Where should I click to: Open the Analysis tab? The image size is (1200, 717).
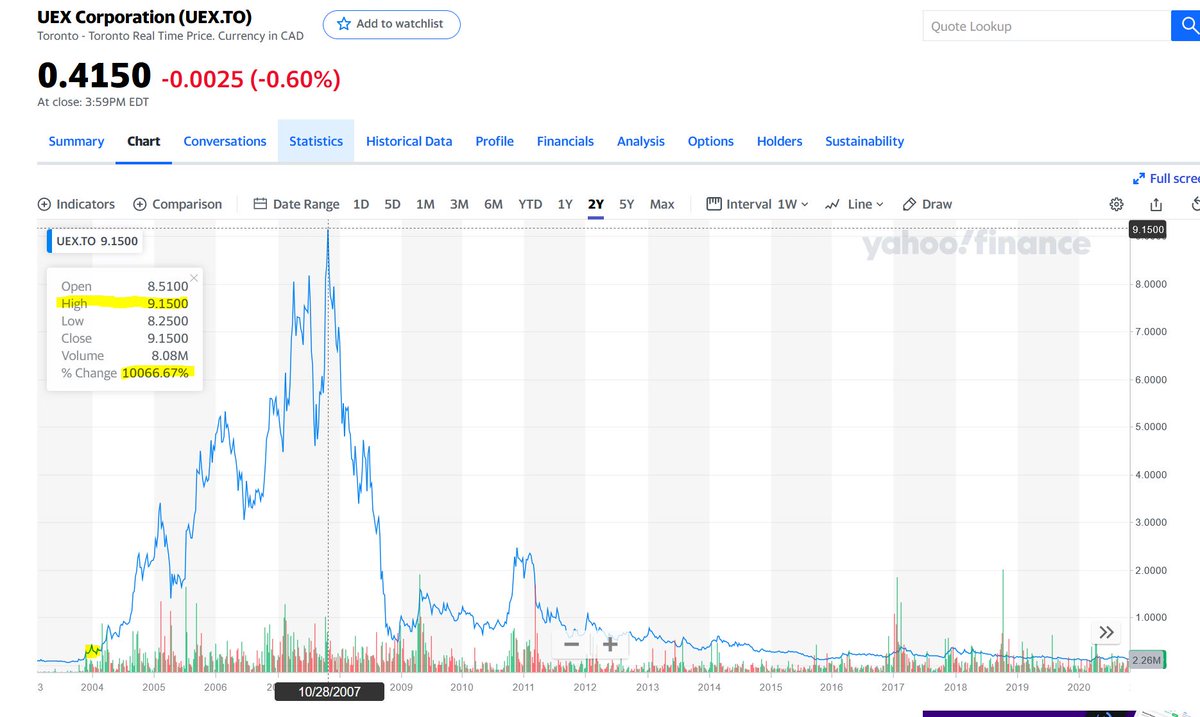[641, 141]
